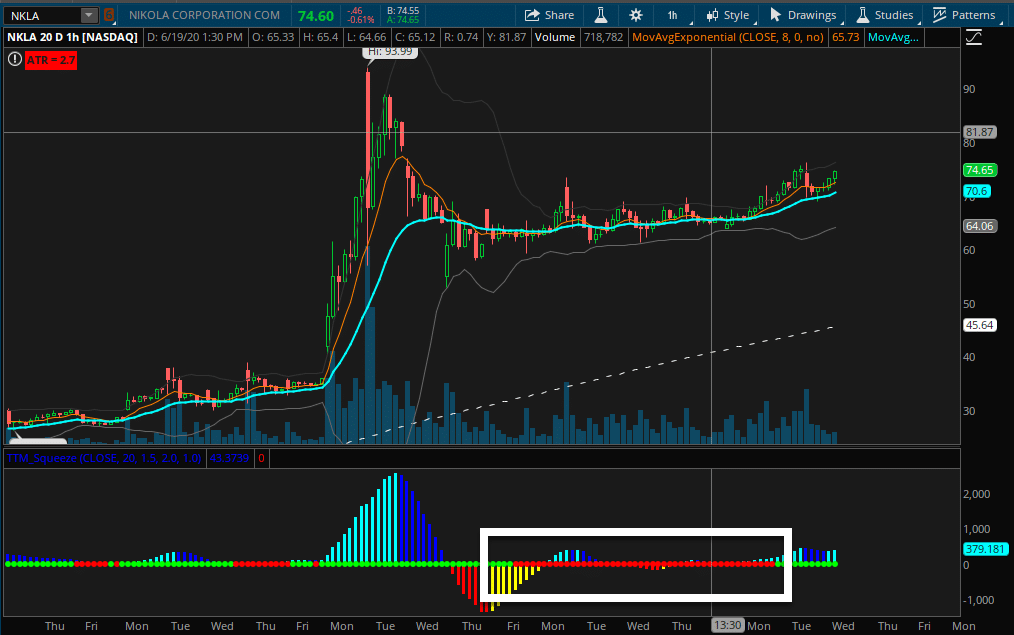This screenshot has width=1014, height=635.
Task: Click the 2,000 lower study axis label
Action: point(976,494)
